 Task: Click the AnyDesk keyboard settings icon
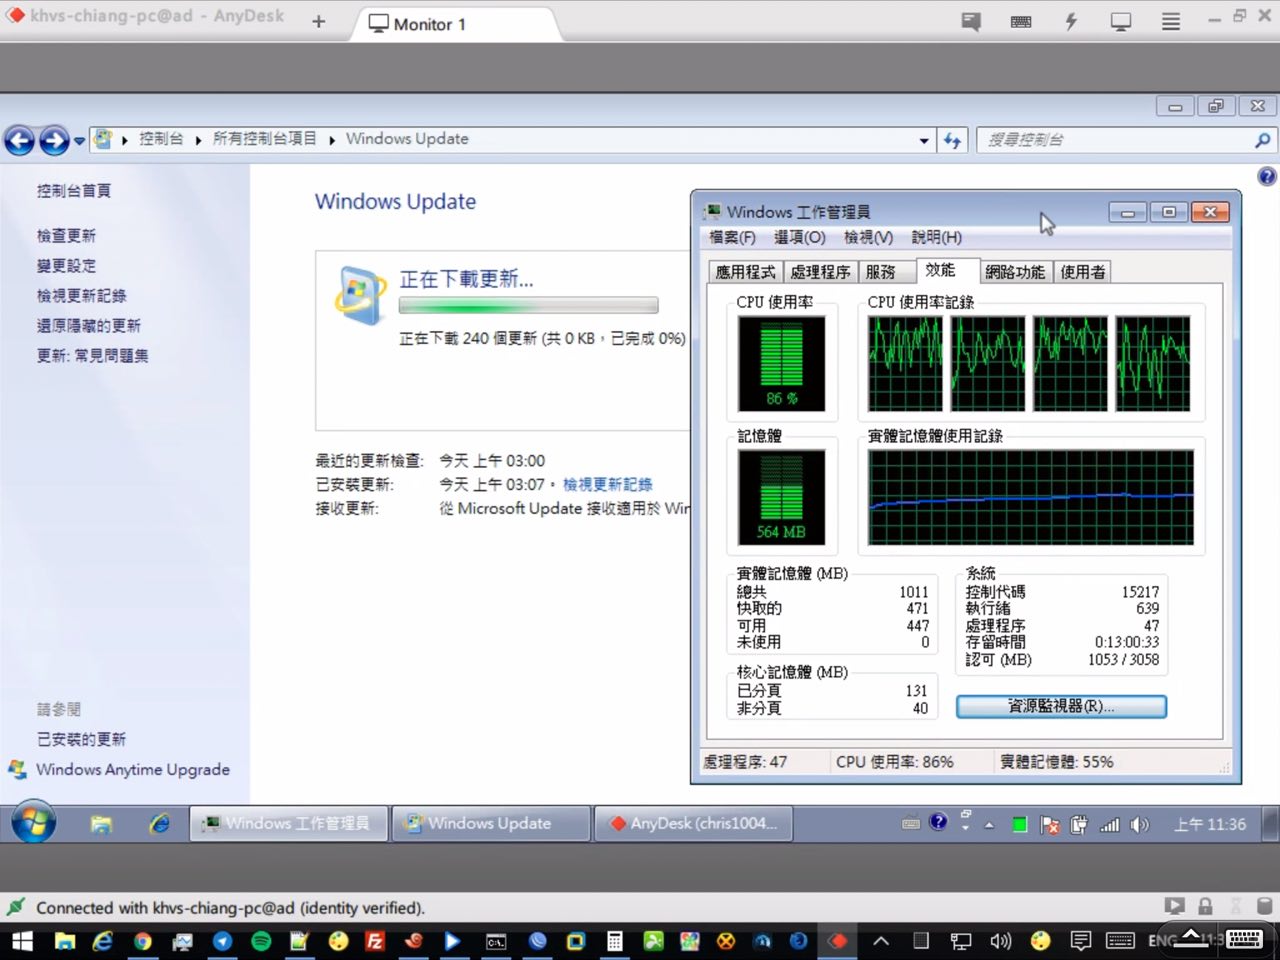pyautogui.click(x=1021, y=22)
